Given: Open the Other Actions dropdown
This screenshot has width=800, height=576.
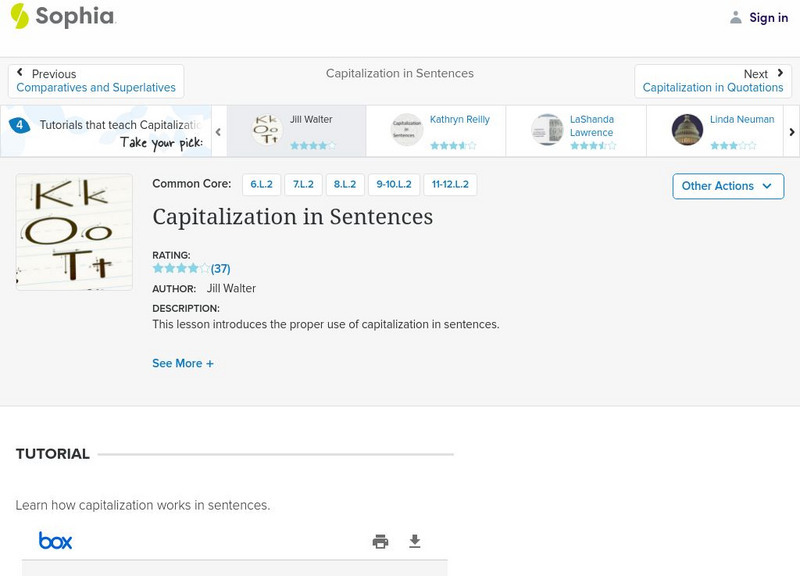Looking at the screenshot, I should click(727, 186).
